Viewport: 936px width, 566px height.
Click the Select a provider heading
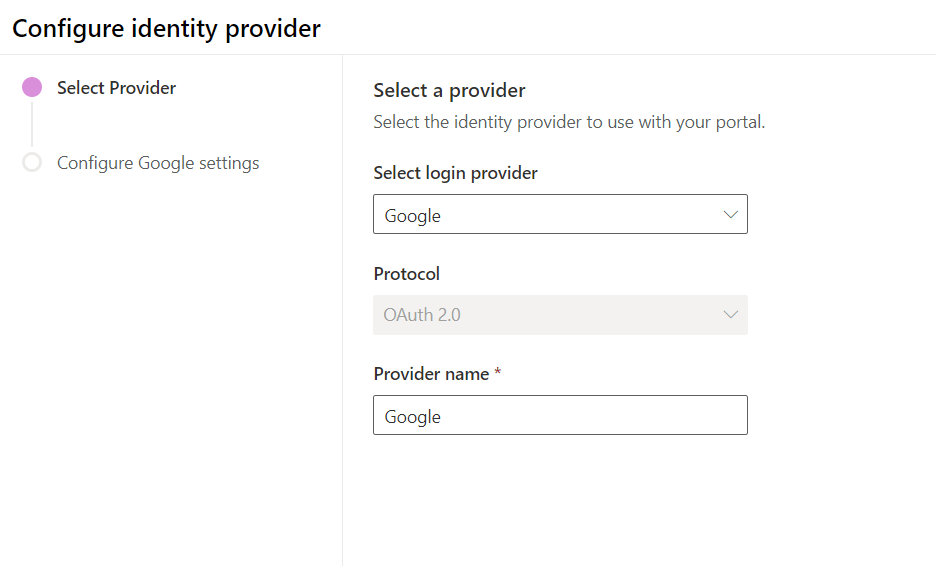point(449,91)
